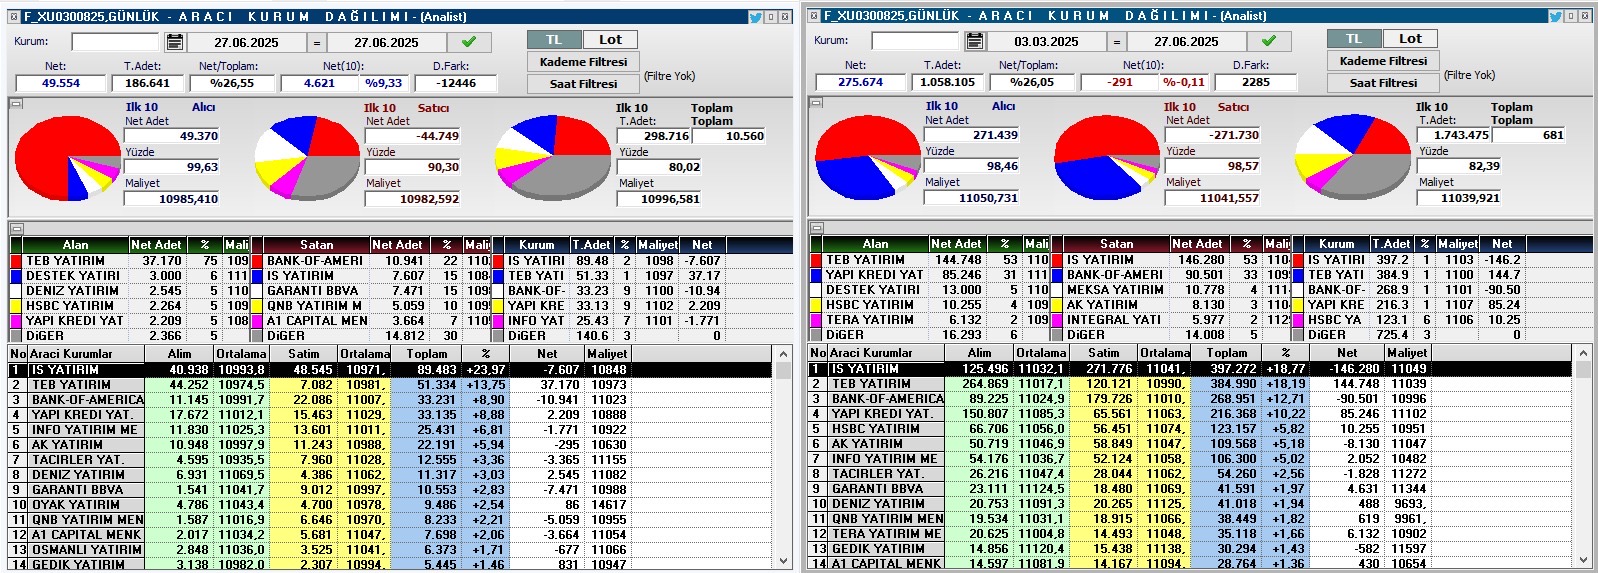Click equals sign button between dates, right window
The width and height of the screenshot is (1598, 573).
[x=1117, y=41]
